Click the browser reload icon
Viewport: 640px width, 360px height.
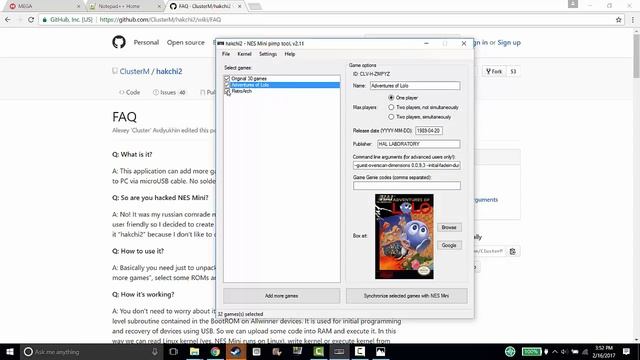click(31, 20)
